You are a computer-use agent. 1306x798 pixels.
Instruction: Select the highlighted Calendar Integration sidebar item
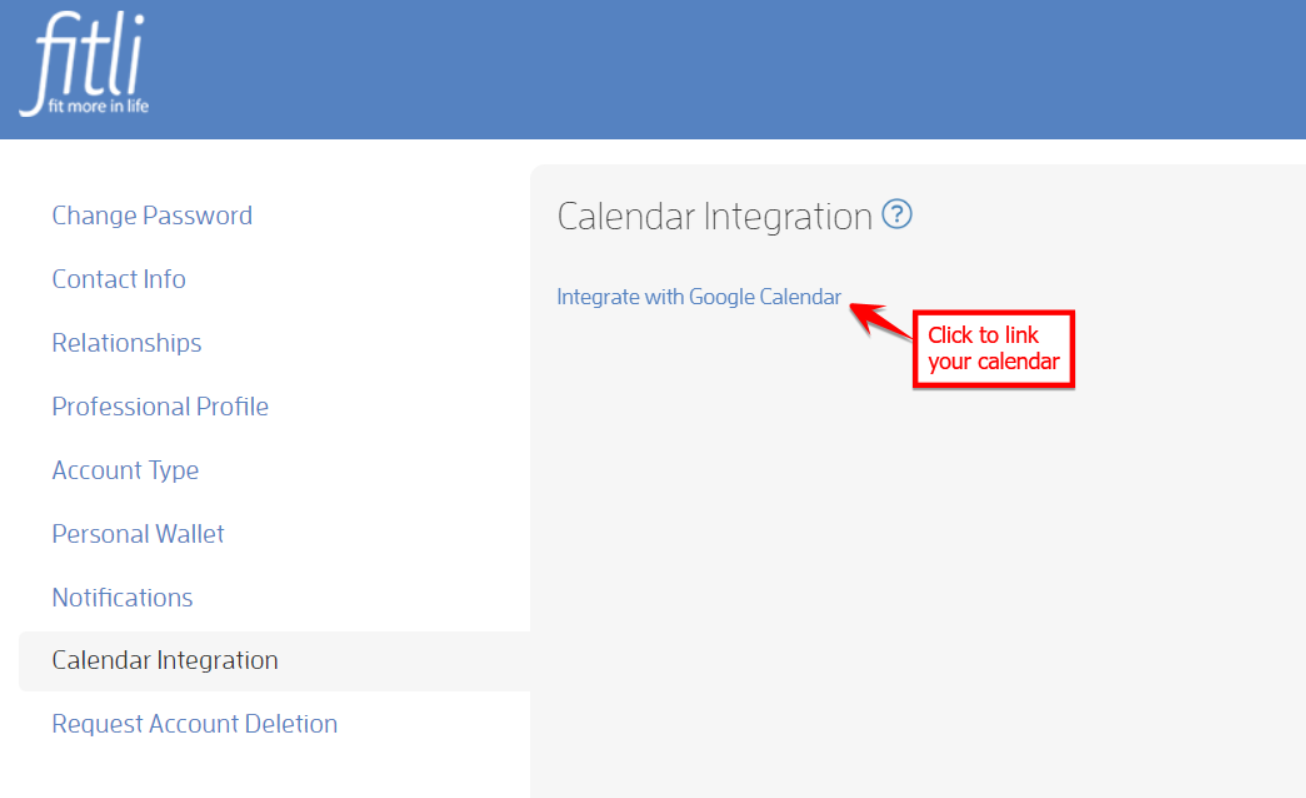tap(274, 660)
